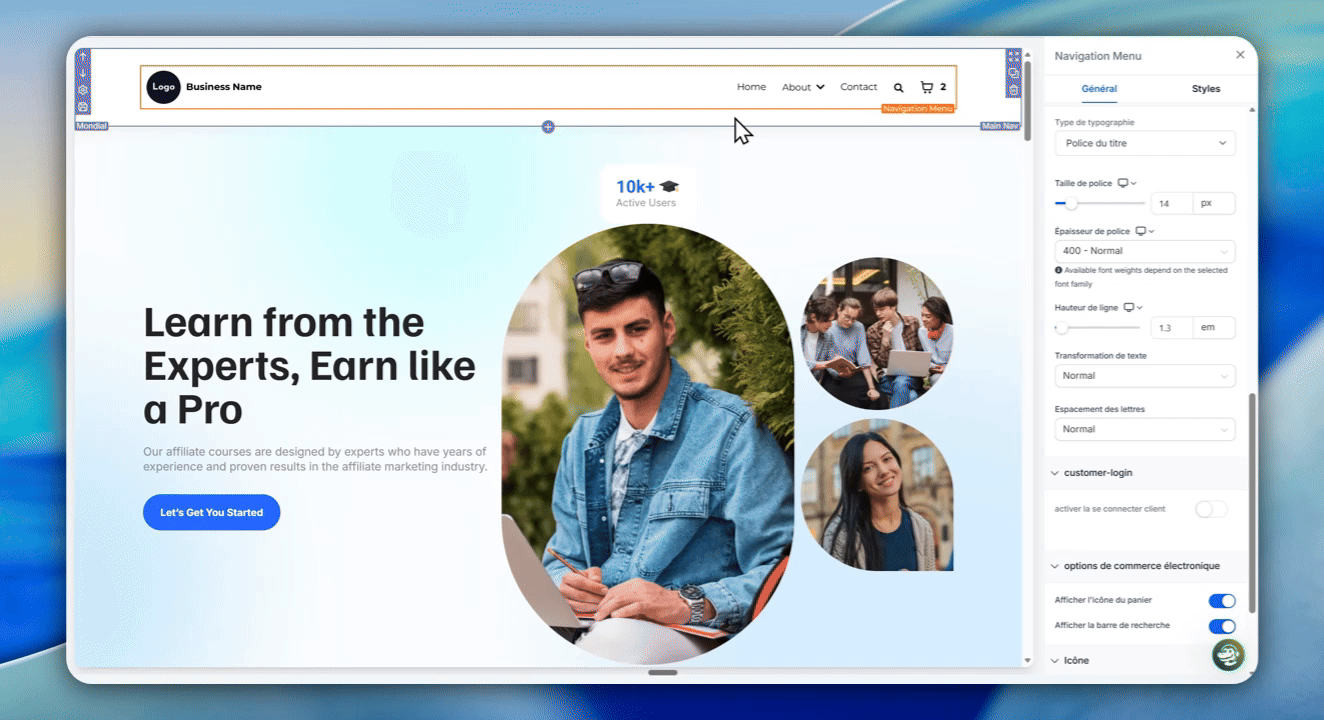Click the 'Let's Get You Started' button
Viewport: 1324px width, 720px height.
click(211, 512)
